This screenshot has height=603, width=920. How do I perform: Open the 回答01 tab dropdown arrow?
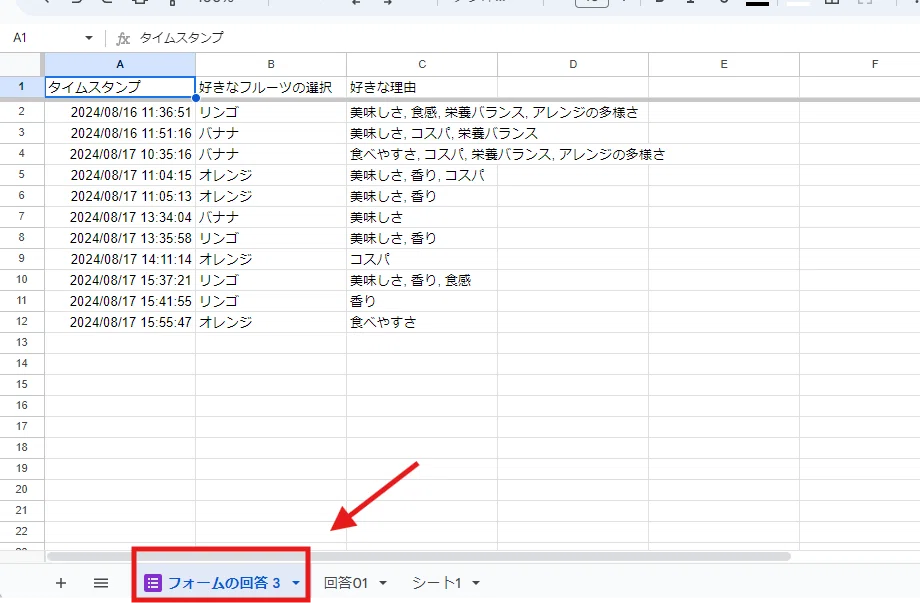click(x=383, y=583)
